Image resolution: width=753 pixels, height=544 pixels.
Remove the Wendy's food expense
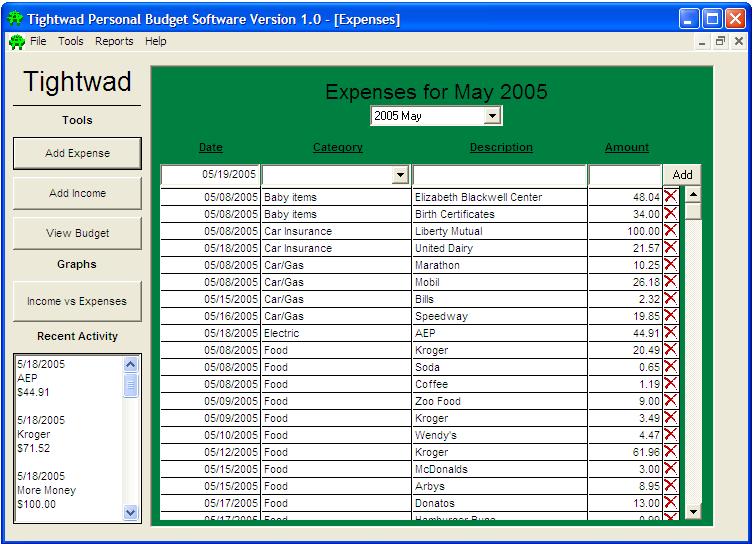(x=670, y=435)
